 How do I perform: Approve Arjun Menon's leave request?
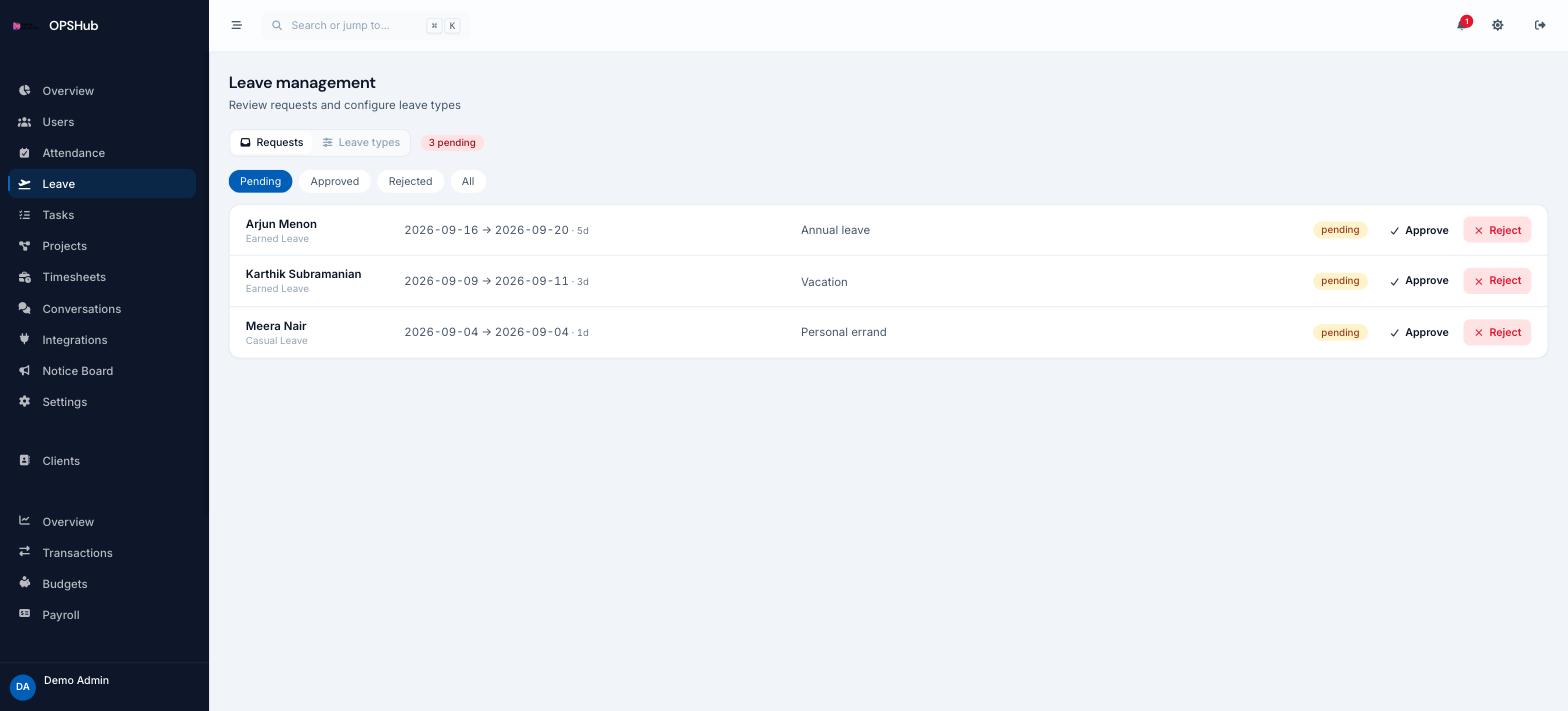1419,230
